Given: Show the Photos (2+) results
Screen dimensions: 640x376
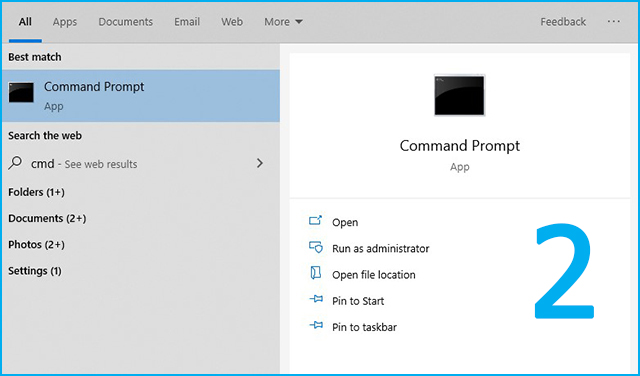Looking at the screenshot, I should tap(36, 245).
